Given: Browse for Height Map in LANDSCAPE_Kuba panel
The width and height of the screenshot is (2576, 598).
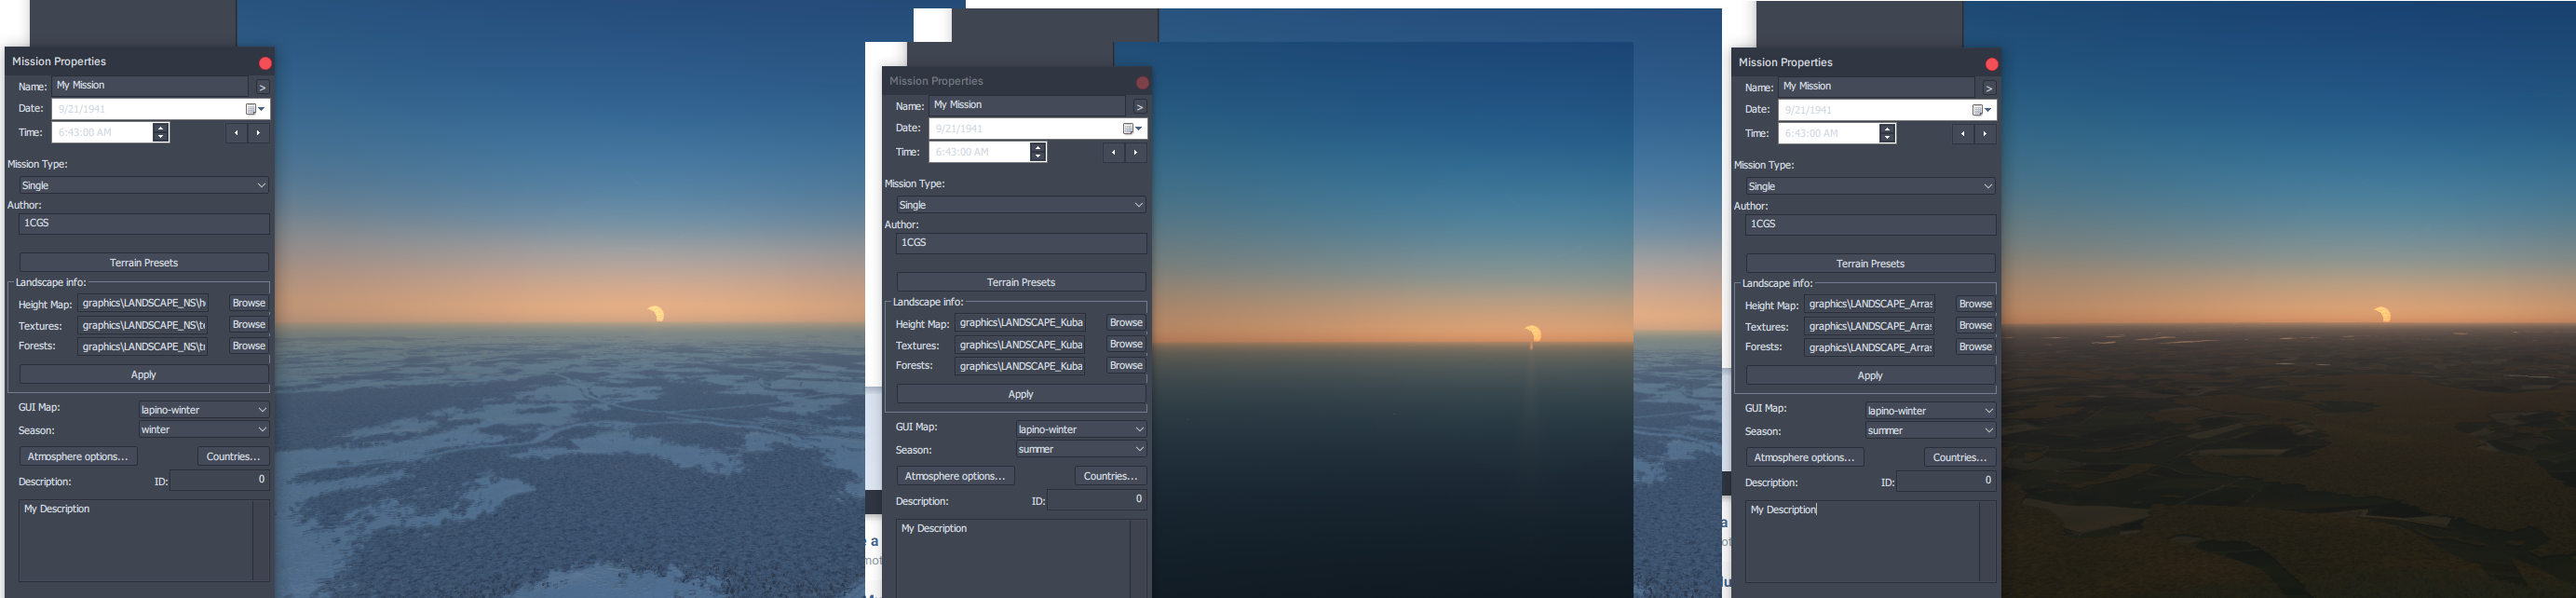Looking at the screenshot, I should pos(1125,323).
